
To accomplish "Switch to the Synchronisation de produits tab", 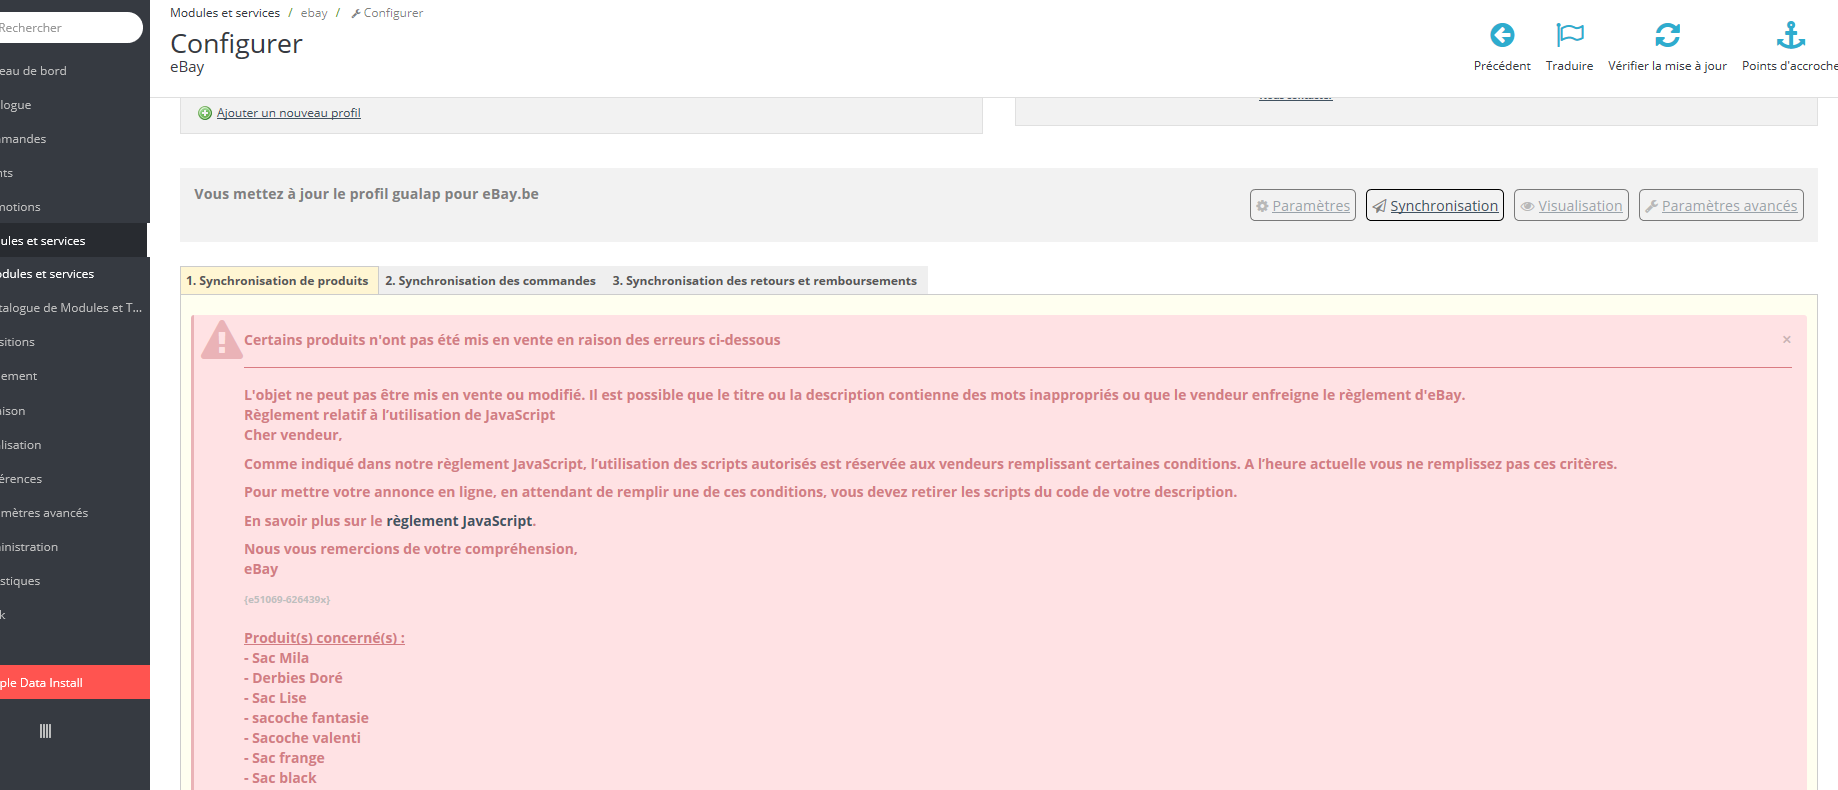I will tap(278, 281).
